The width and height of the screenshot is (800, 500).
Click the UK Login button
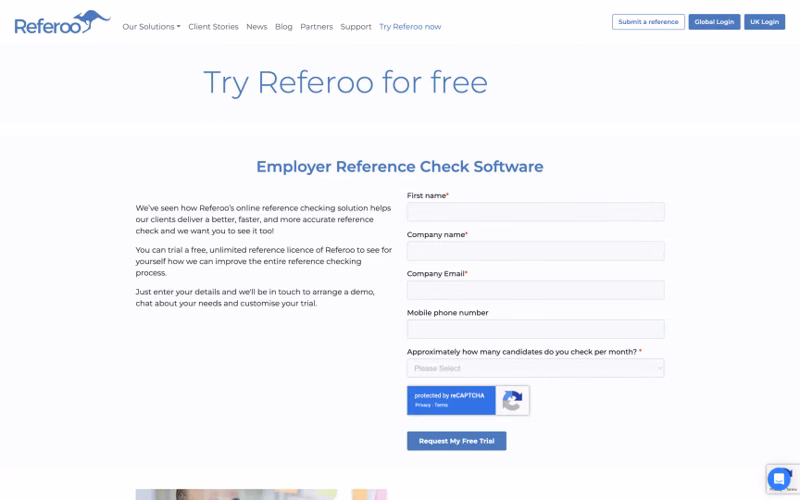[x=764, y=22]
